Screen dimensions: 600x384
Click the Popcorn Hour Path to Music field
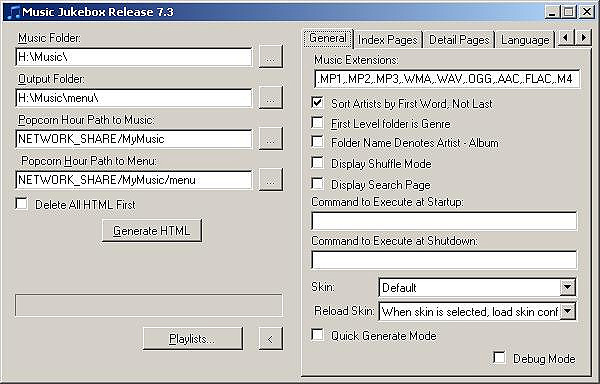tap(134, 138)
